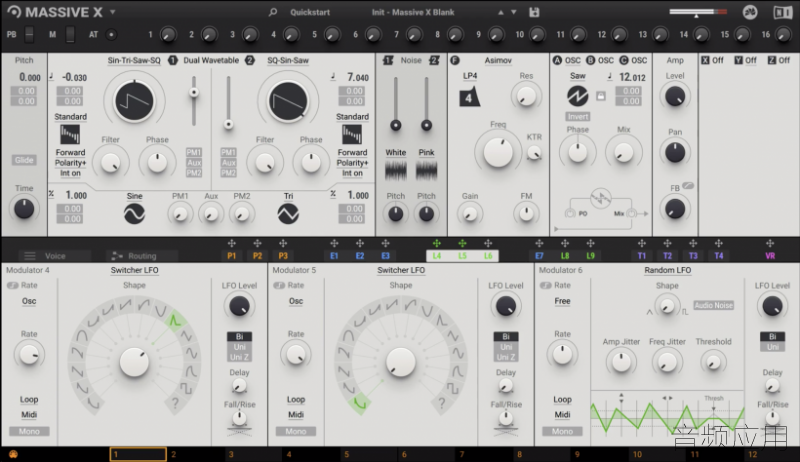Toggle Mono in Modulator 6
Image resolution: width=800 pixels, height=462 pixels.
[562, 431]
